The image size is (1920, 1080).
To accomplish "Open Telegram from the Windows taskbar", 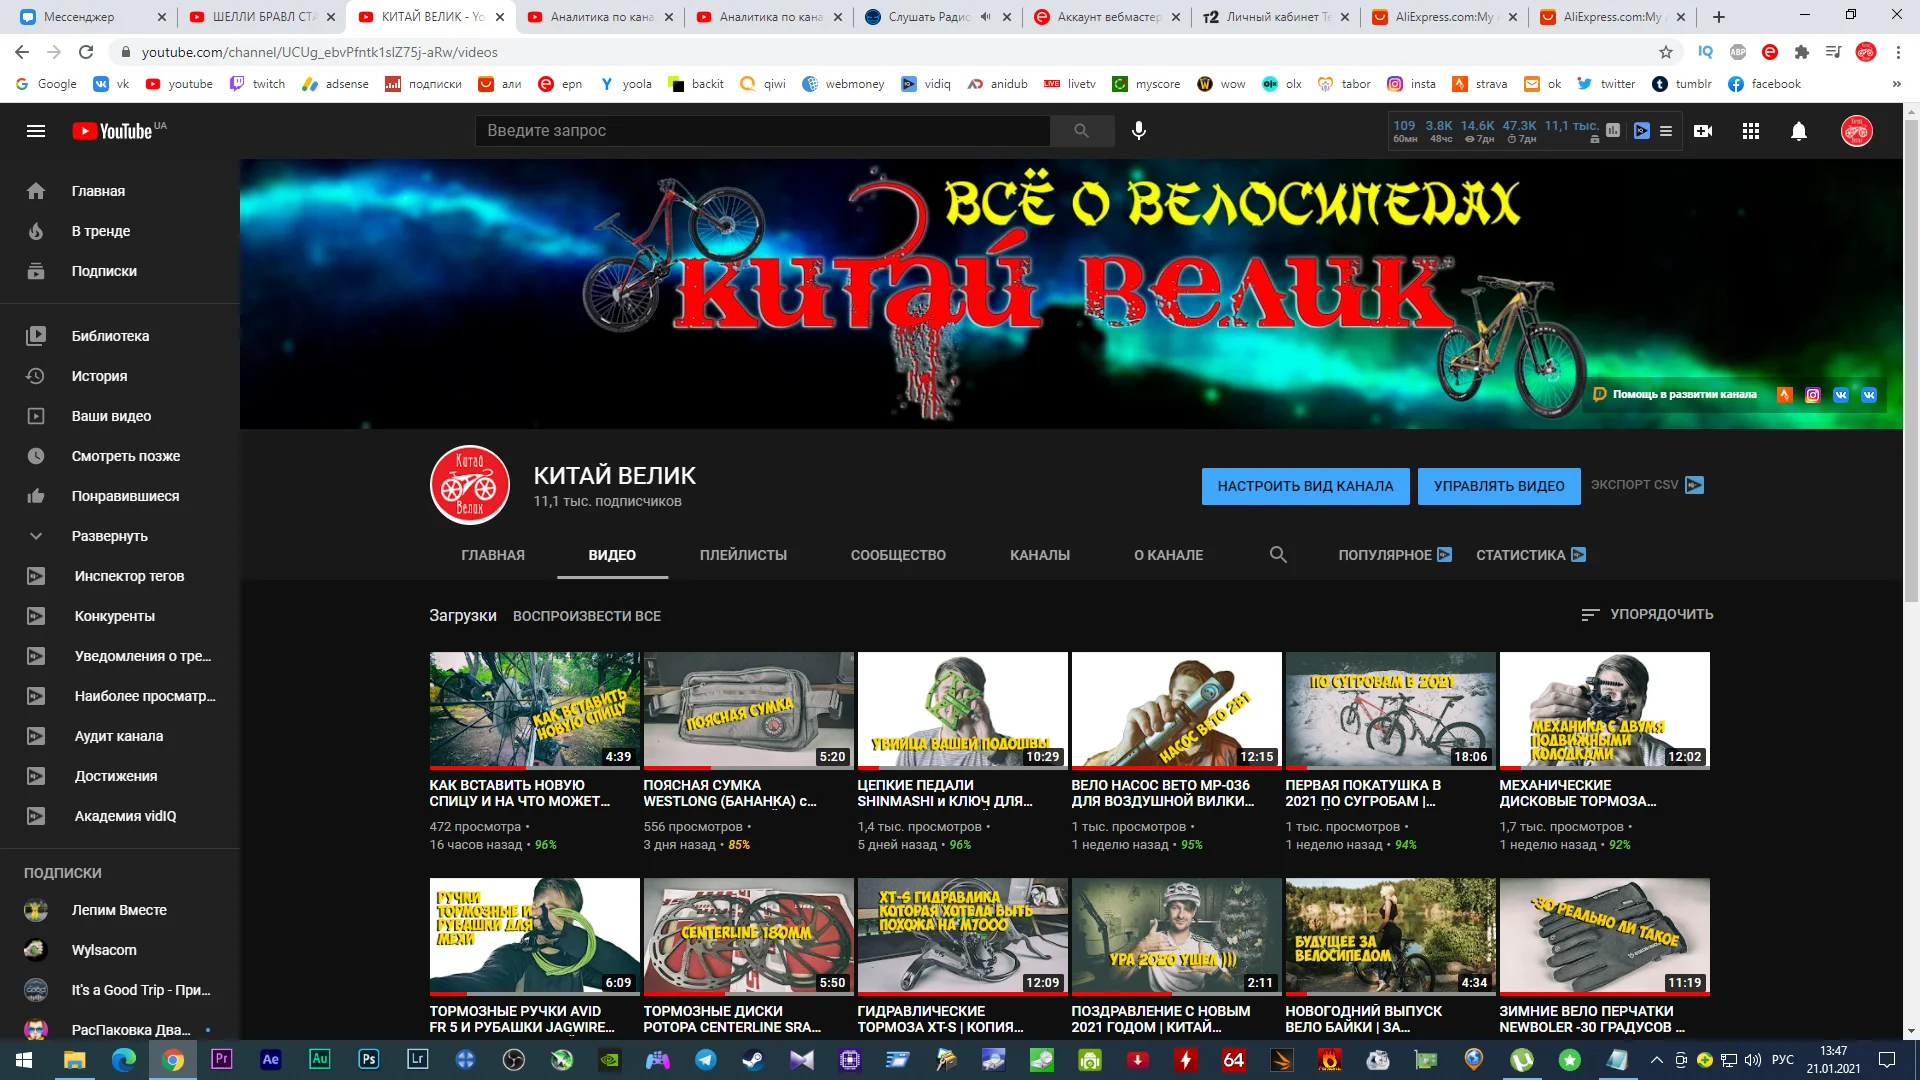I will coord(706,1060).
